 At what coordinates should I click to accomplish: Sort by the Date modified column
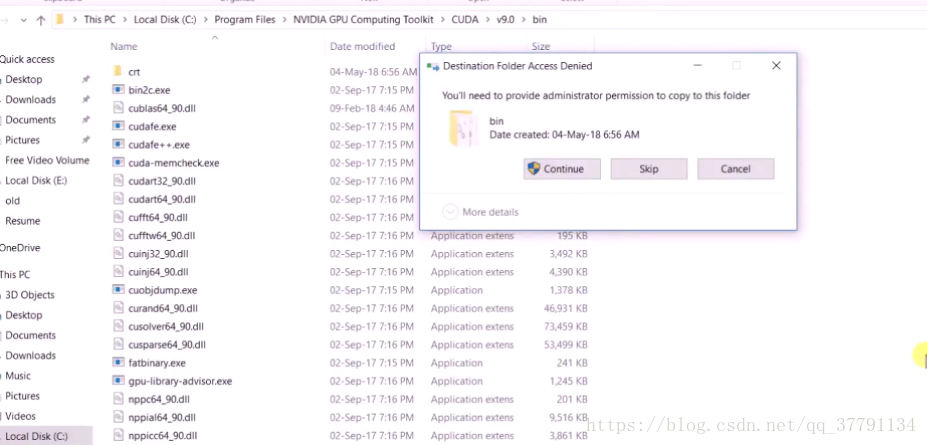(x=362, y=46)
